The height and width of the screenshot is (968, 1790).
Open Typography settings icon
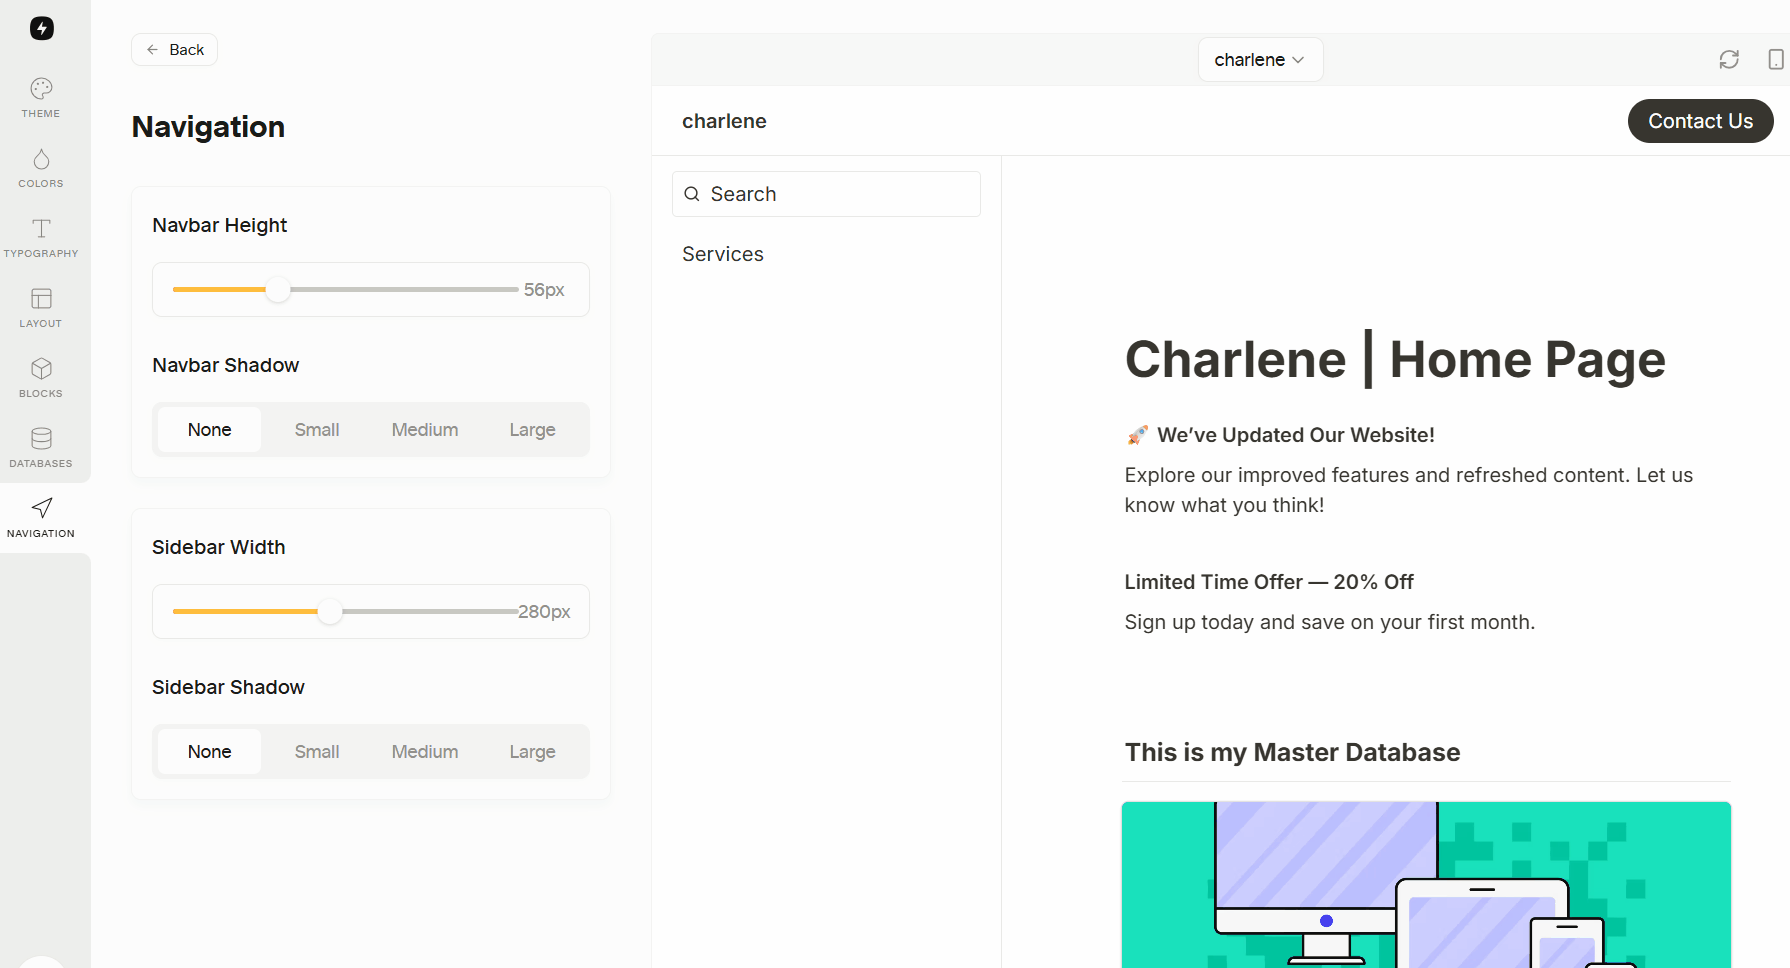click(41, 229)
